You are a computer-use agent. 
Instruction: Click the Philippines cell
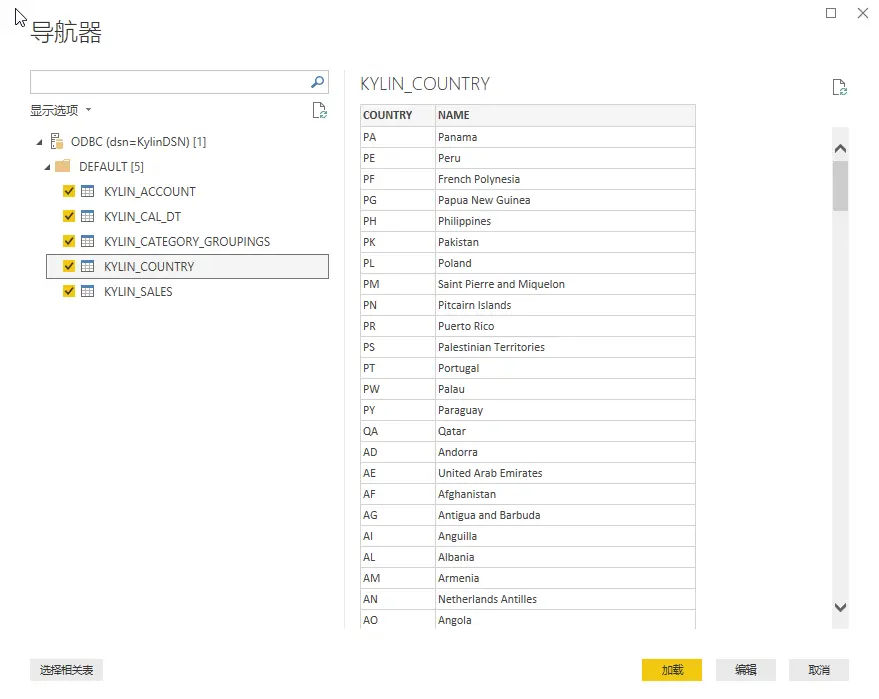pyautogui.click(x=565, y=221)
